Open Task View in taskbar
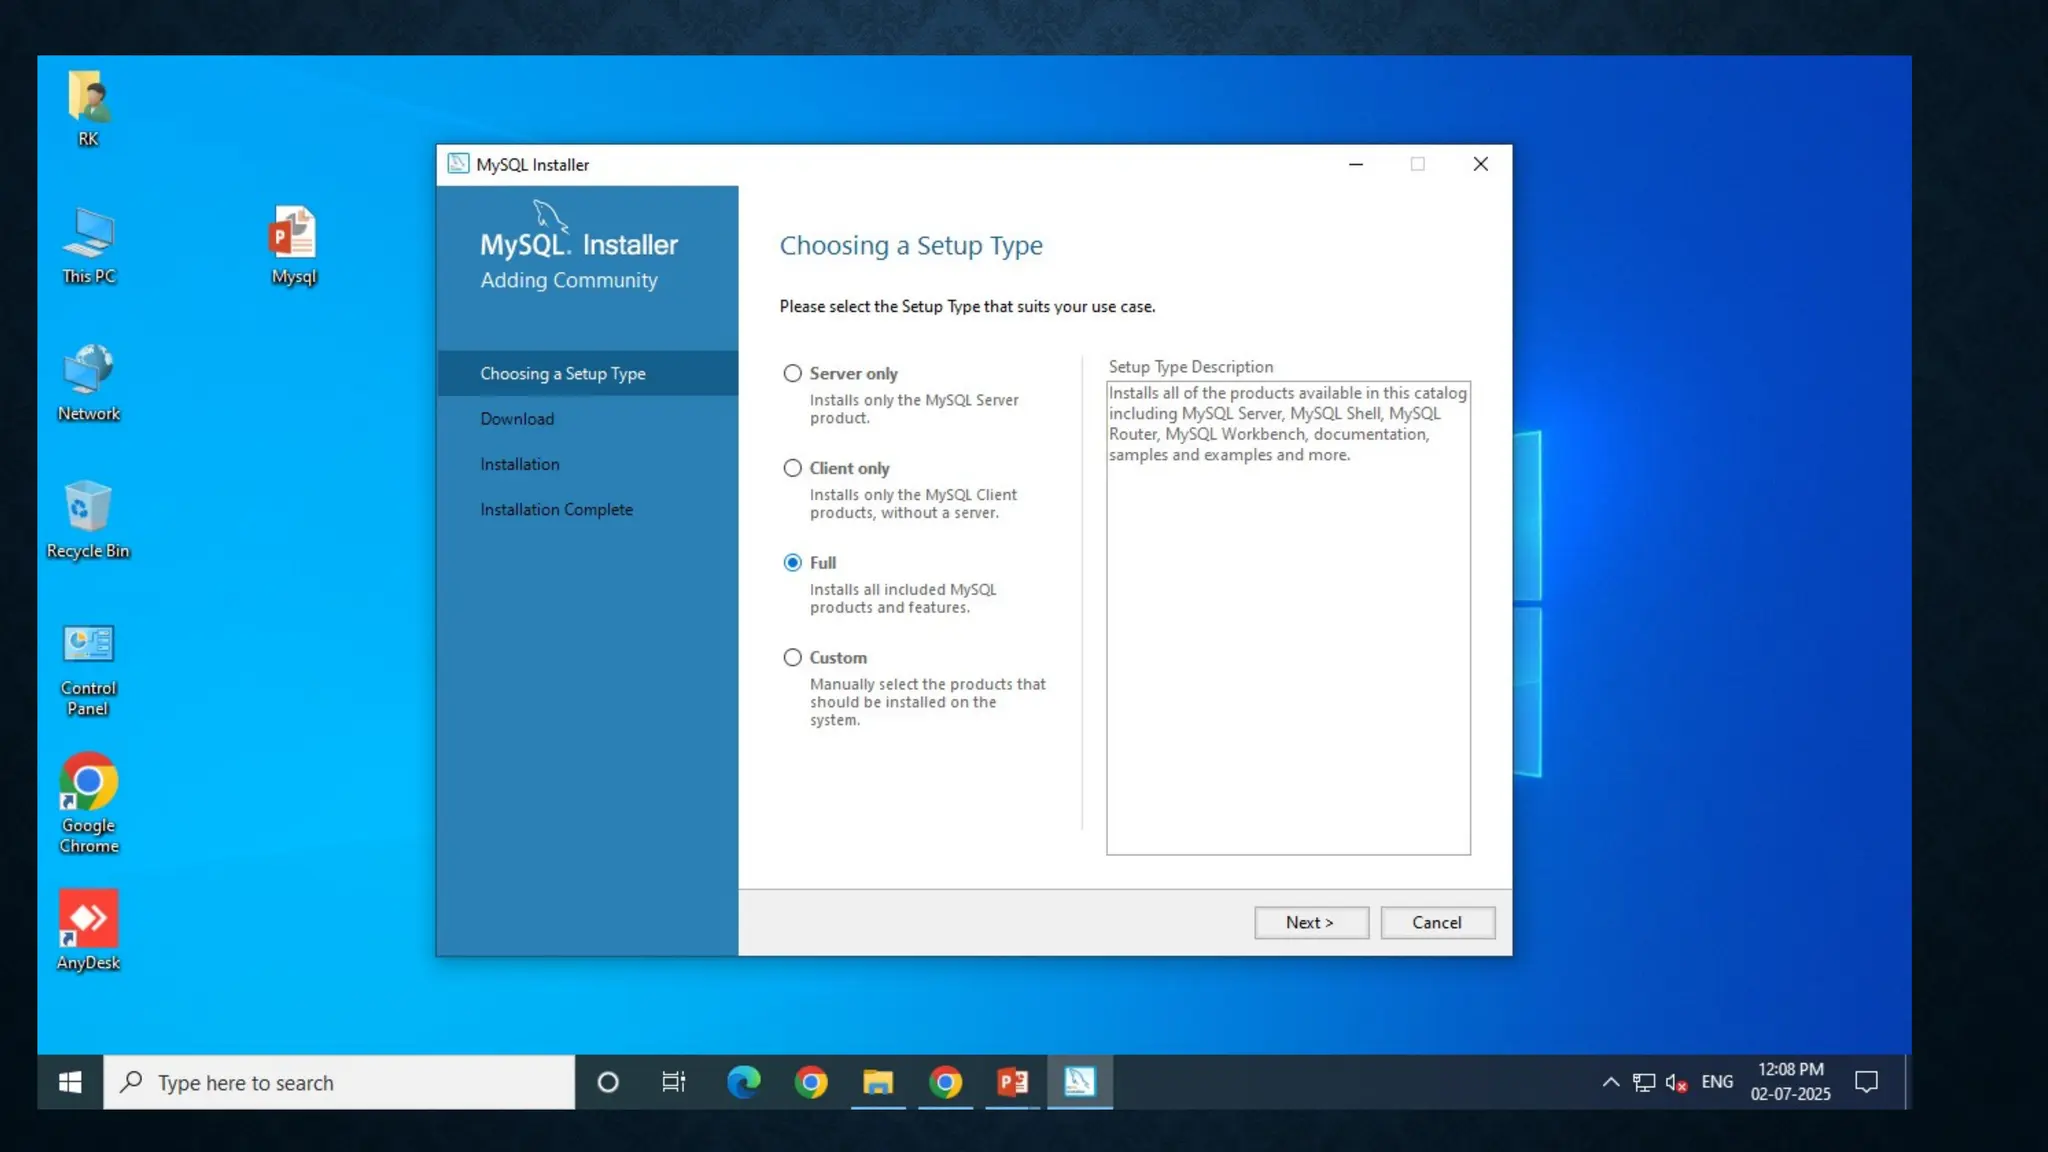The width and height of the screenshot is (2048, 1152). click(674, 1082)
